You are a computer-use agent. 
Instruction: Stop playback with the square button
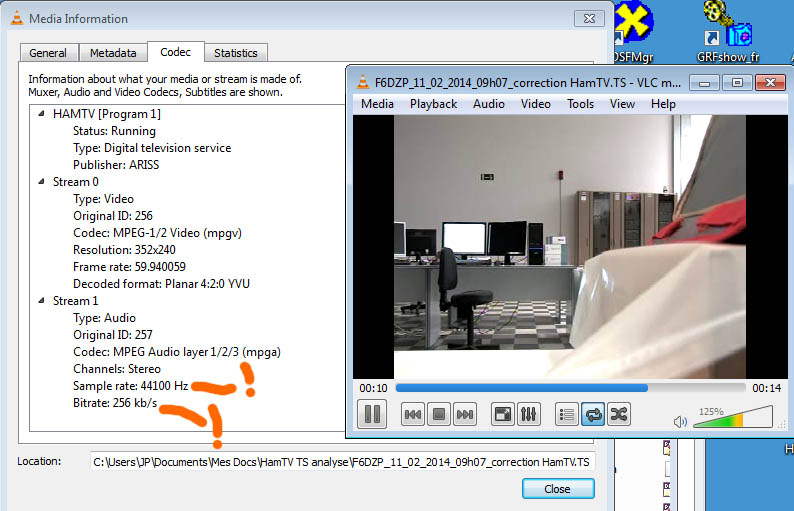tap(439, 415)
